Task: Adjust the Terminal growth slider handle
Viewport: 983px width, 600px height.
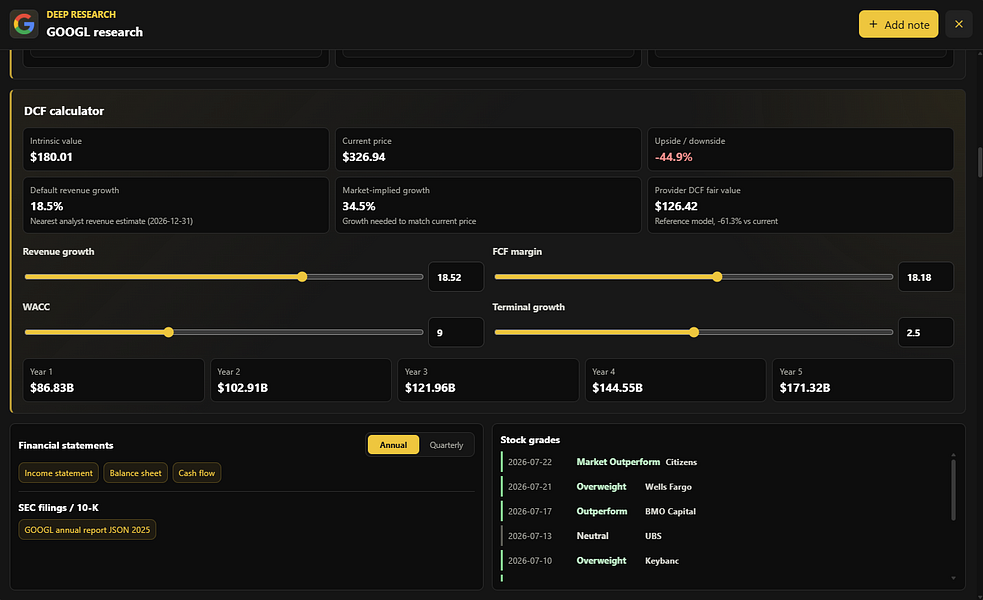Action: 693,332
